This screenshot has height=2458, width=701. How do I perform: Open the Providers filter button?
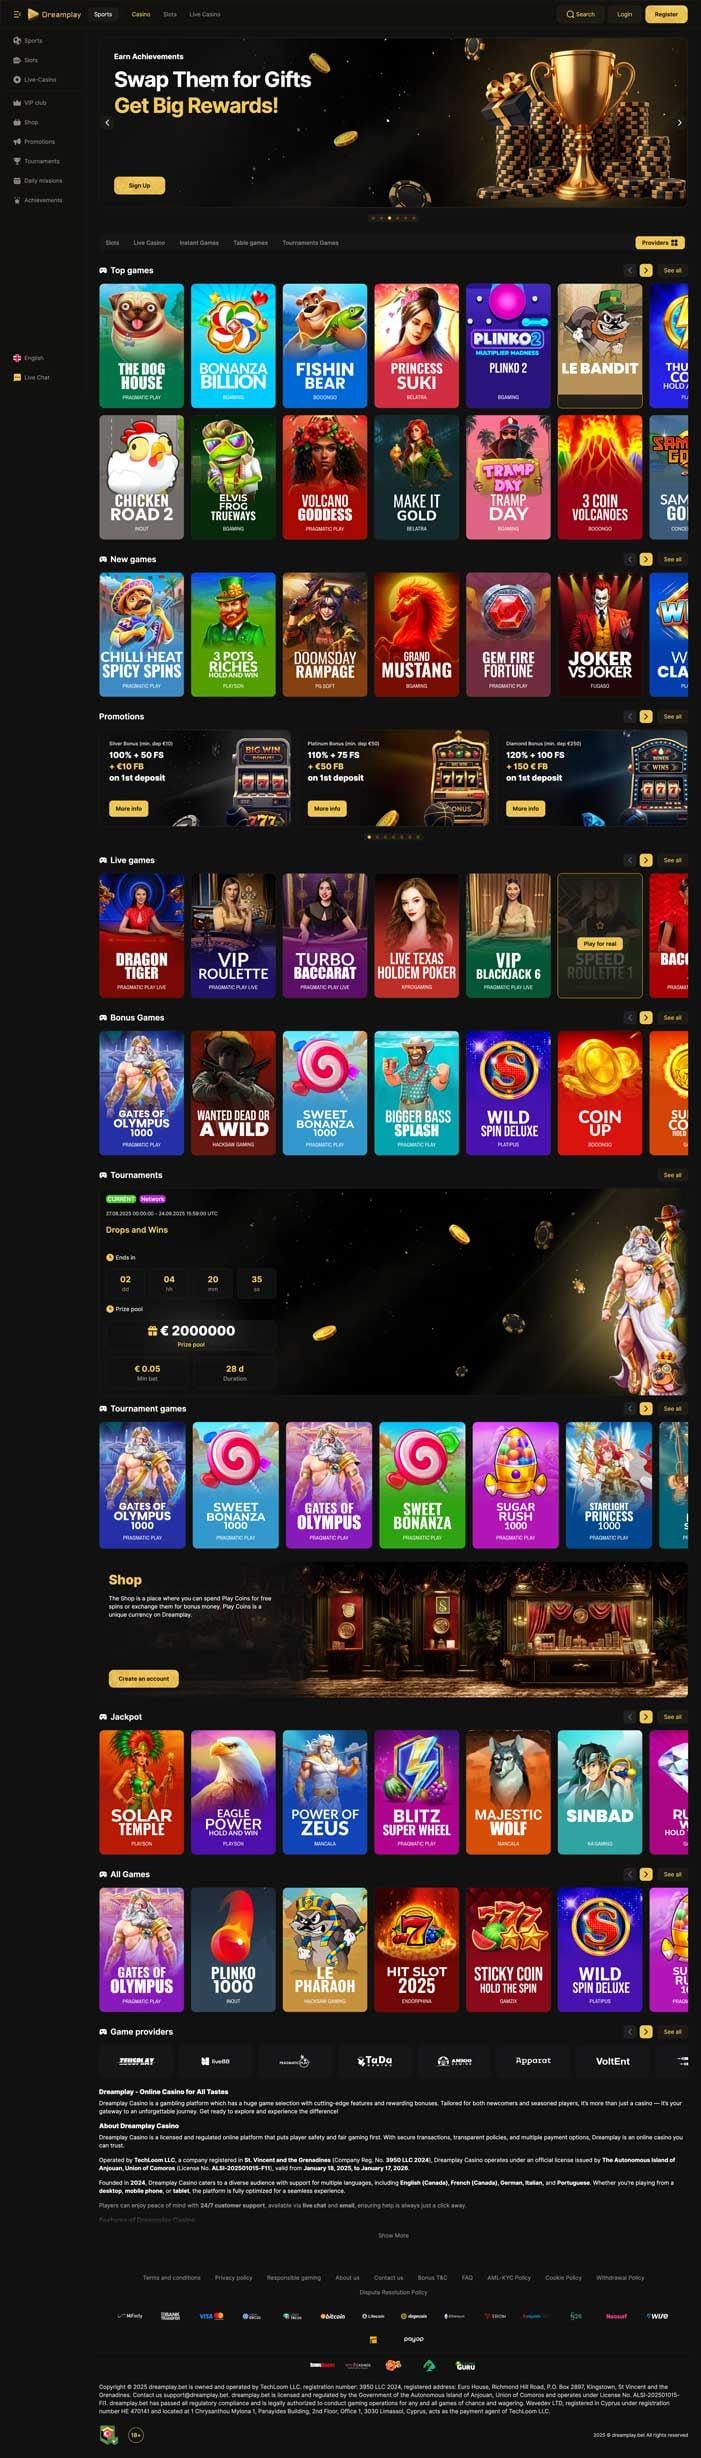coord(660,242)
